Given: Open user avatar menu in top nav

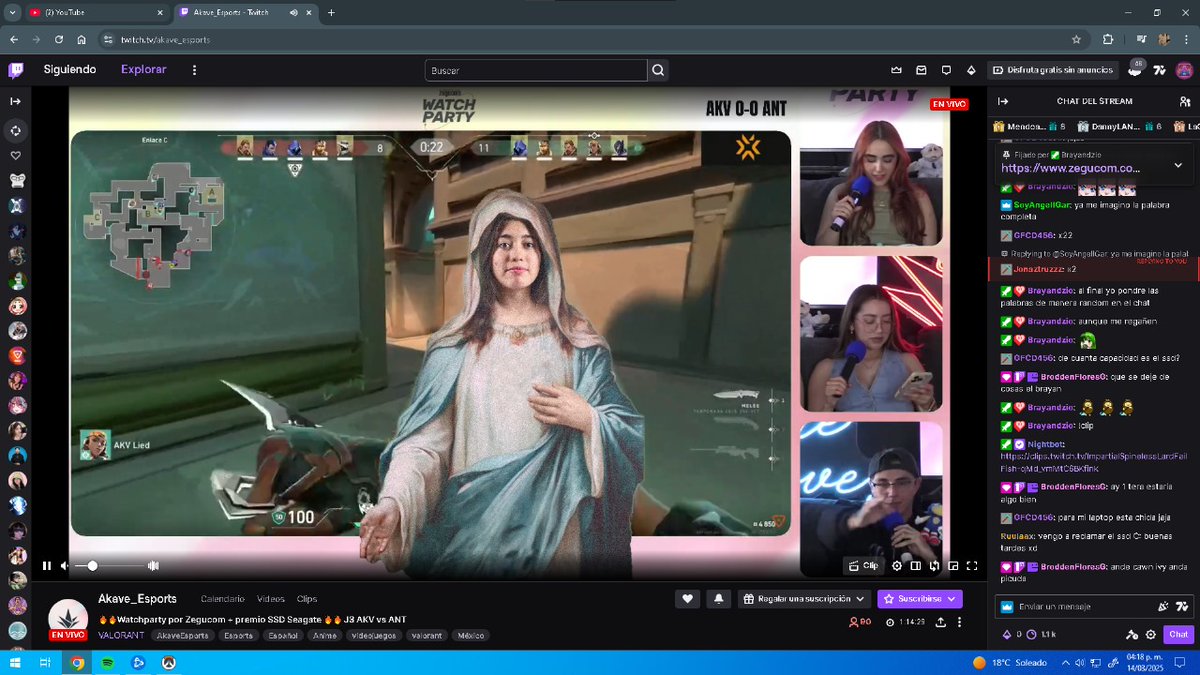Looking at the screenshot, I should tap(1185, 70).
